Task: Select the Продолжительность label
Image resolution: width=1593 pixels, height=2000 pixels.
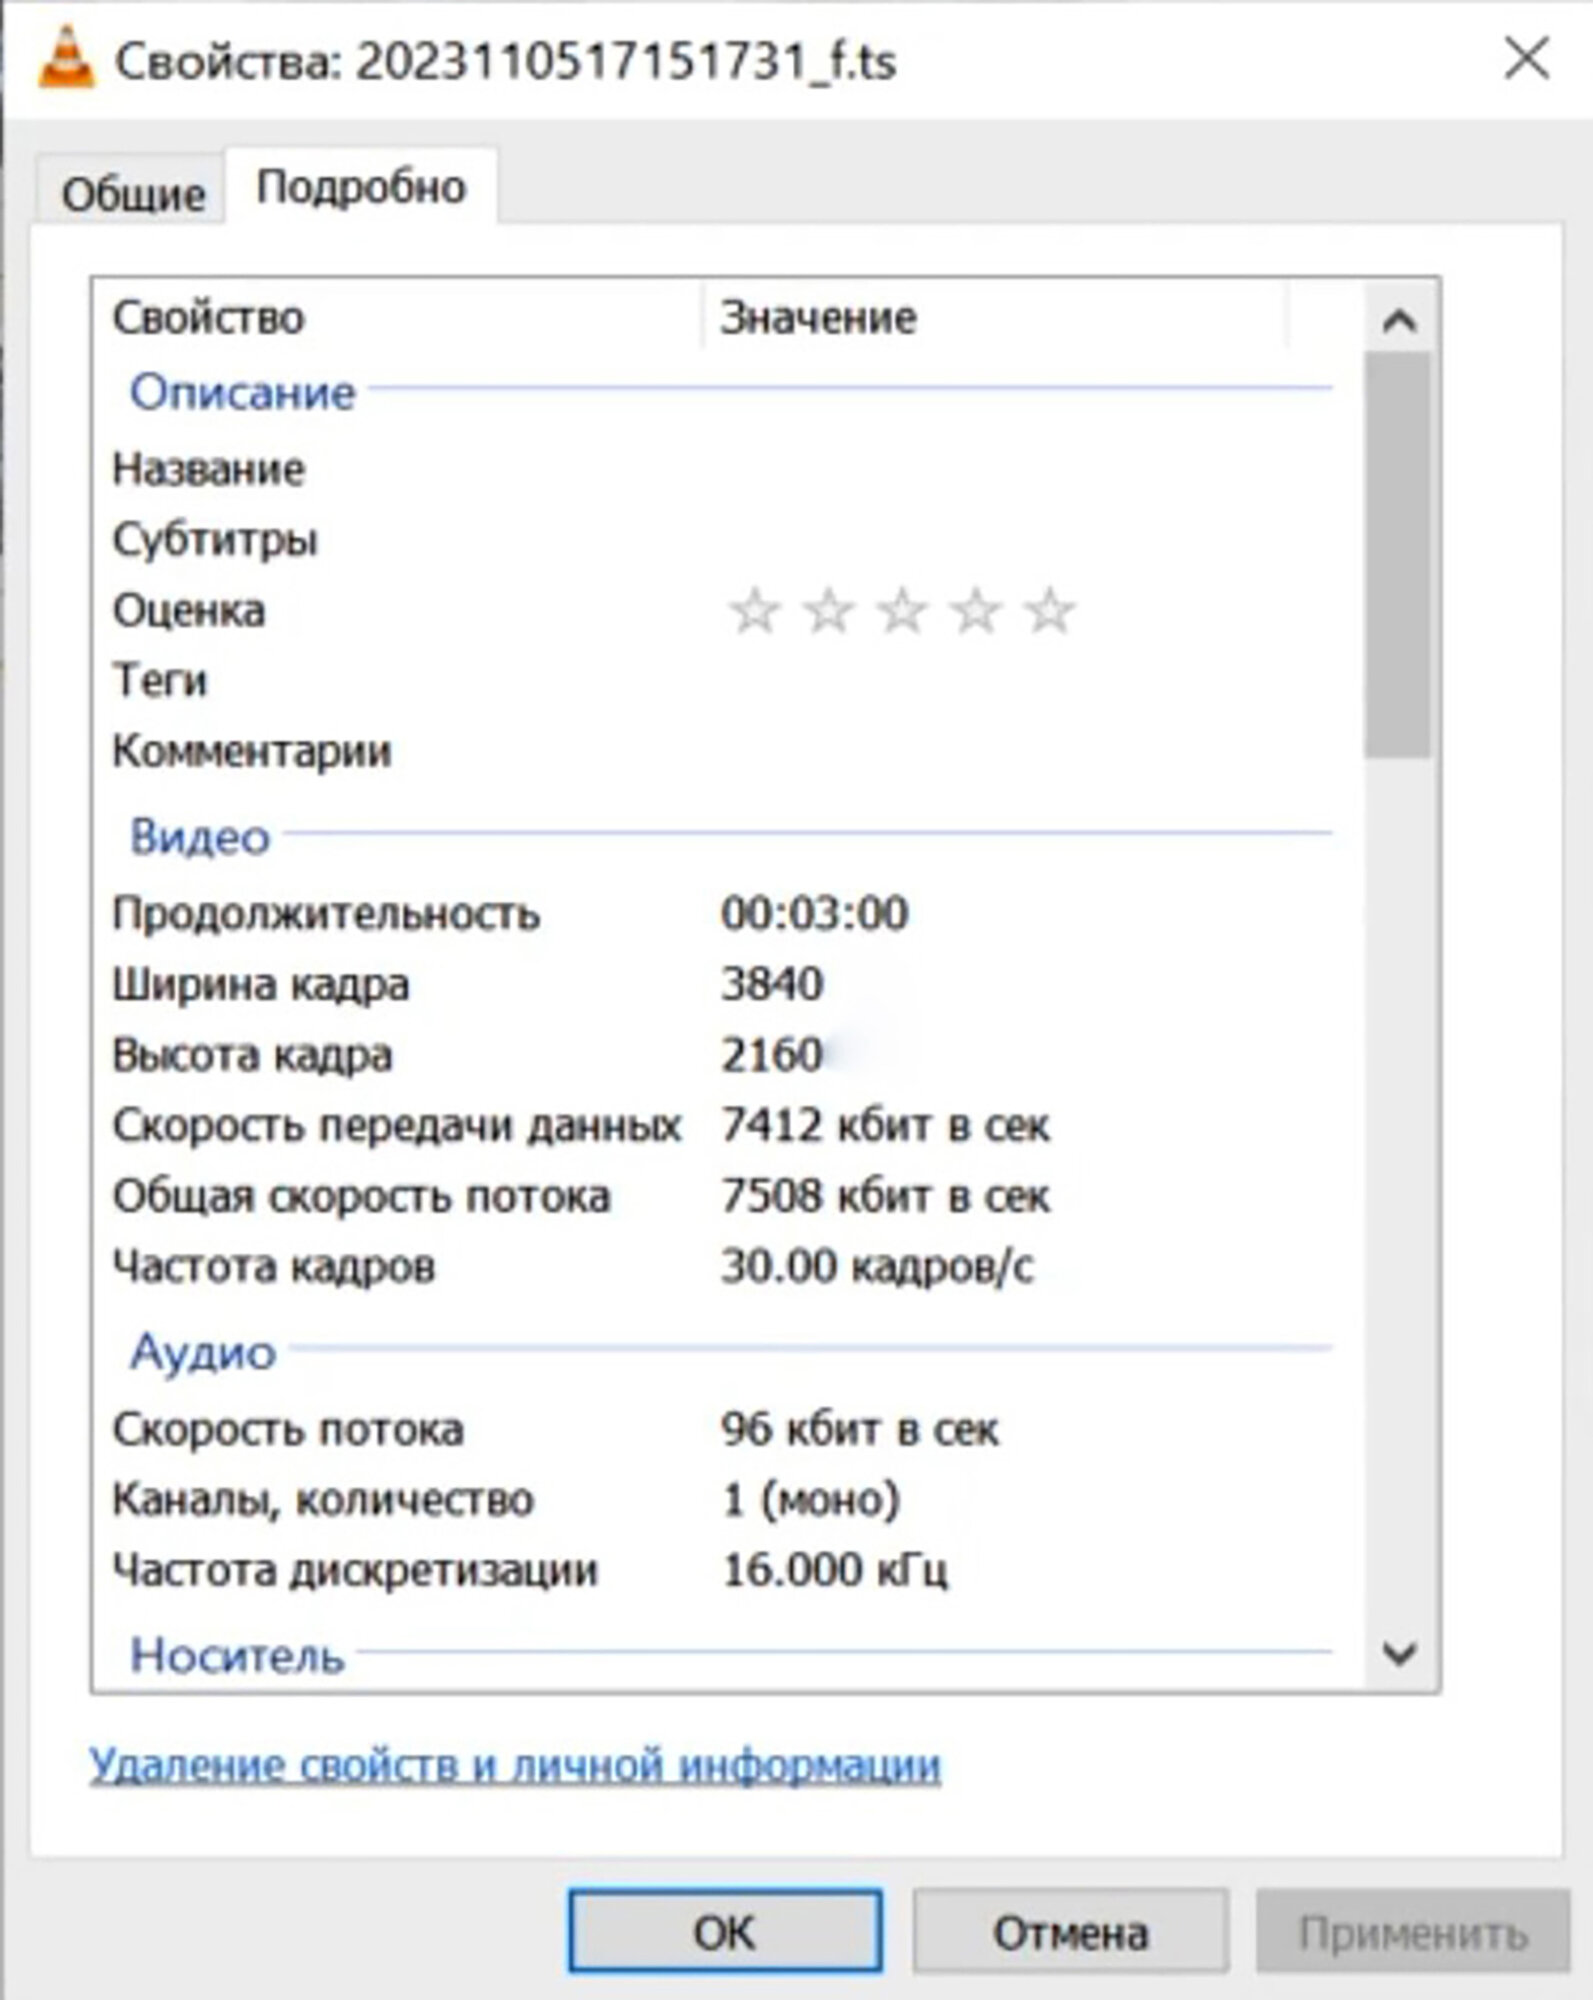Action: (x=326, y=914)
